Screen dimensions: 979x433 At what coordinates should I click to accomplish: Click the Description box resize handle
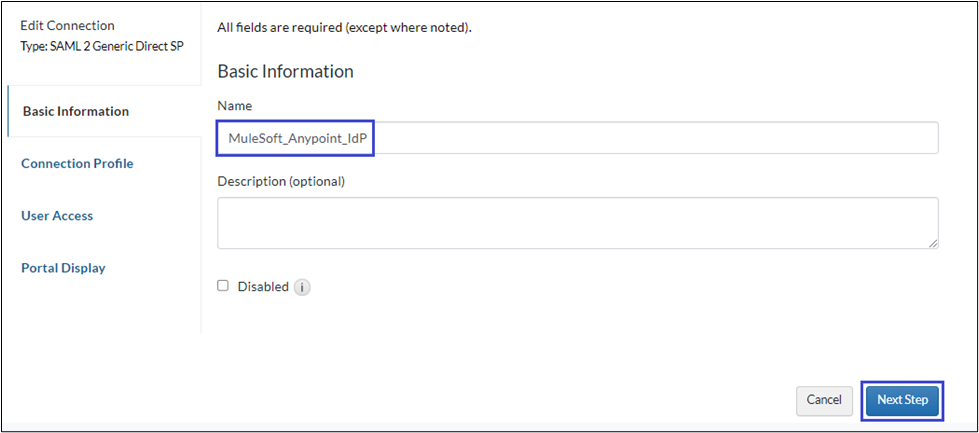932,242
